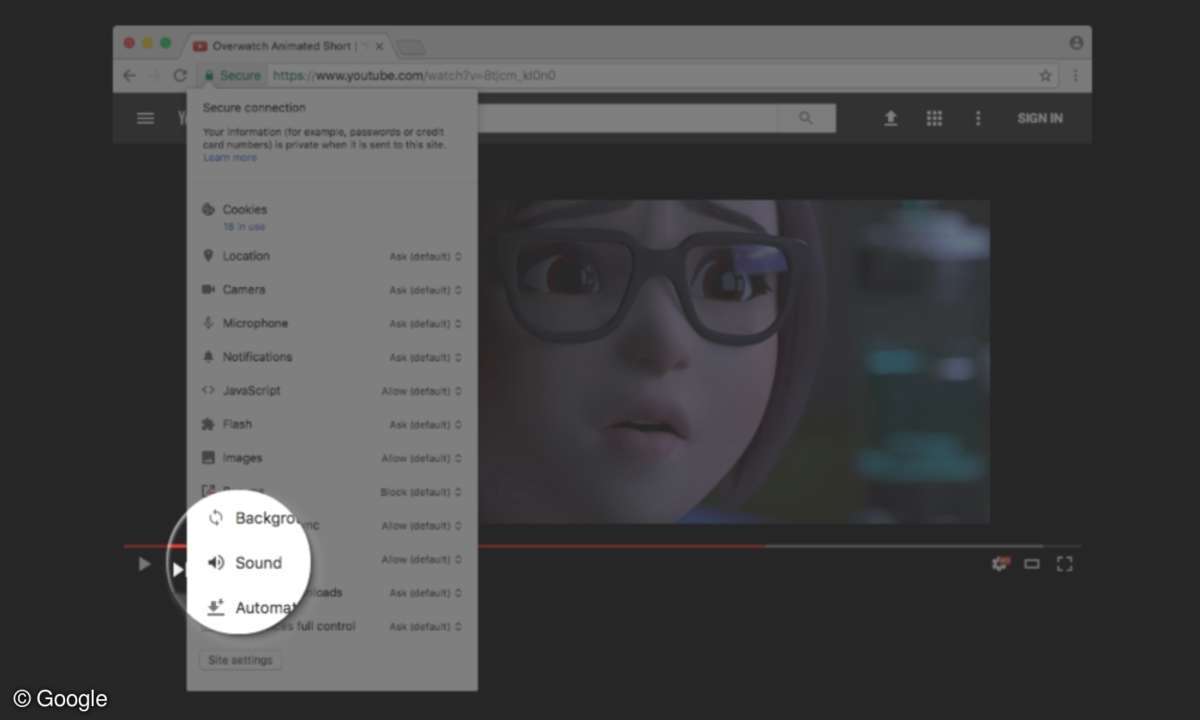Image resolution: width=1200 pixels, height=720 pixels.
Task: Play the video with the play button
Action: point(144,564)
